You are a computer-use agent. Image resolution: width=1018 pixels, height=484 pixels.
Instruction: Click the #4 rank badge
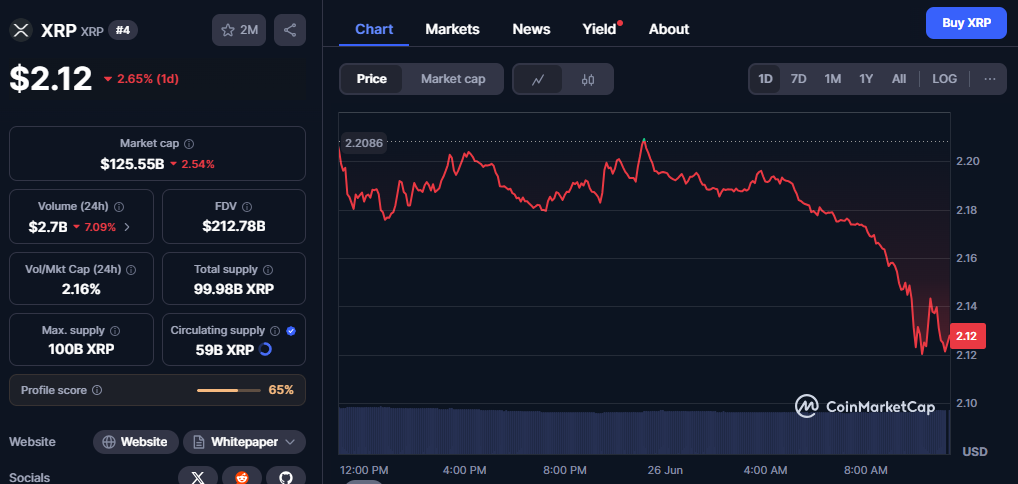click(x=123, y=30)
